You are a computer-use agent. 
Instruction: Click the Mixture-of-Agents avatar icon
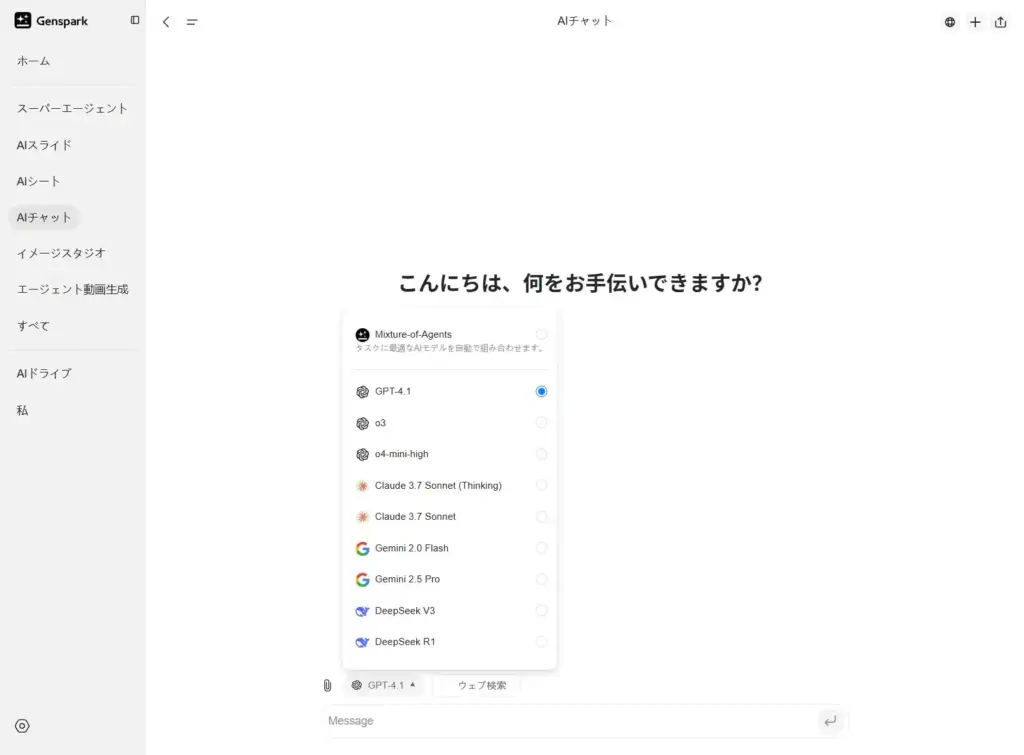[362, 334]
